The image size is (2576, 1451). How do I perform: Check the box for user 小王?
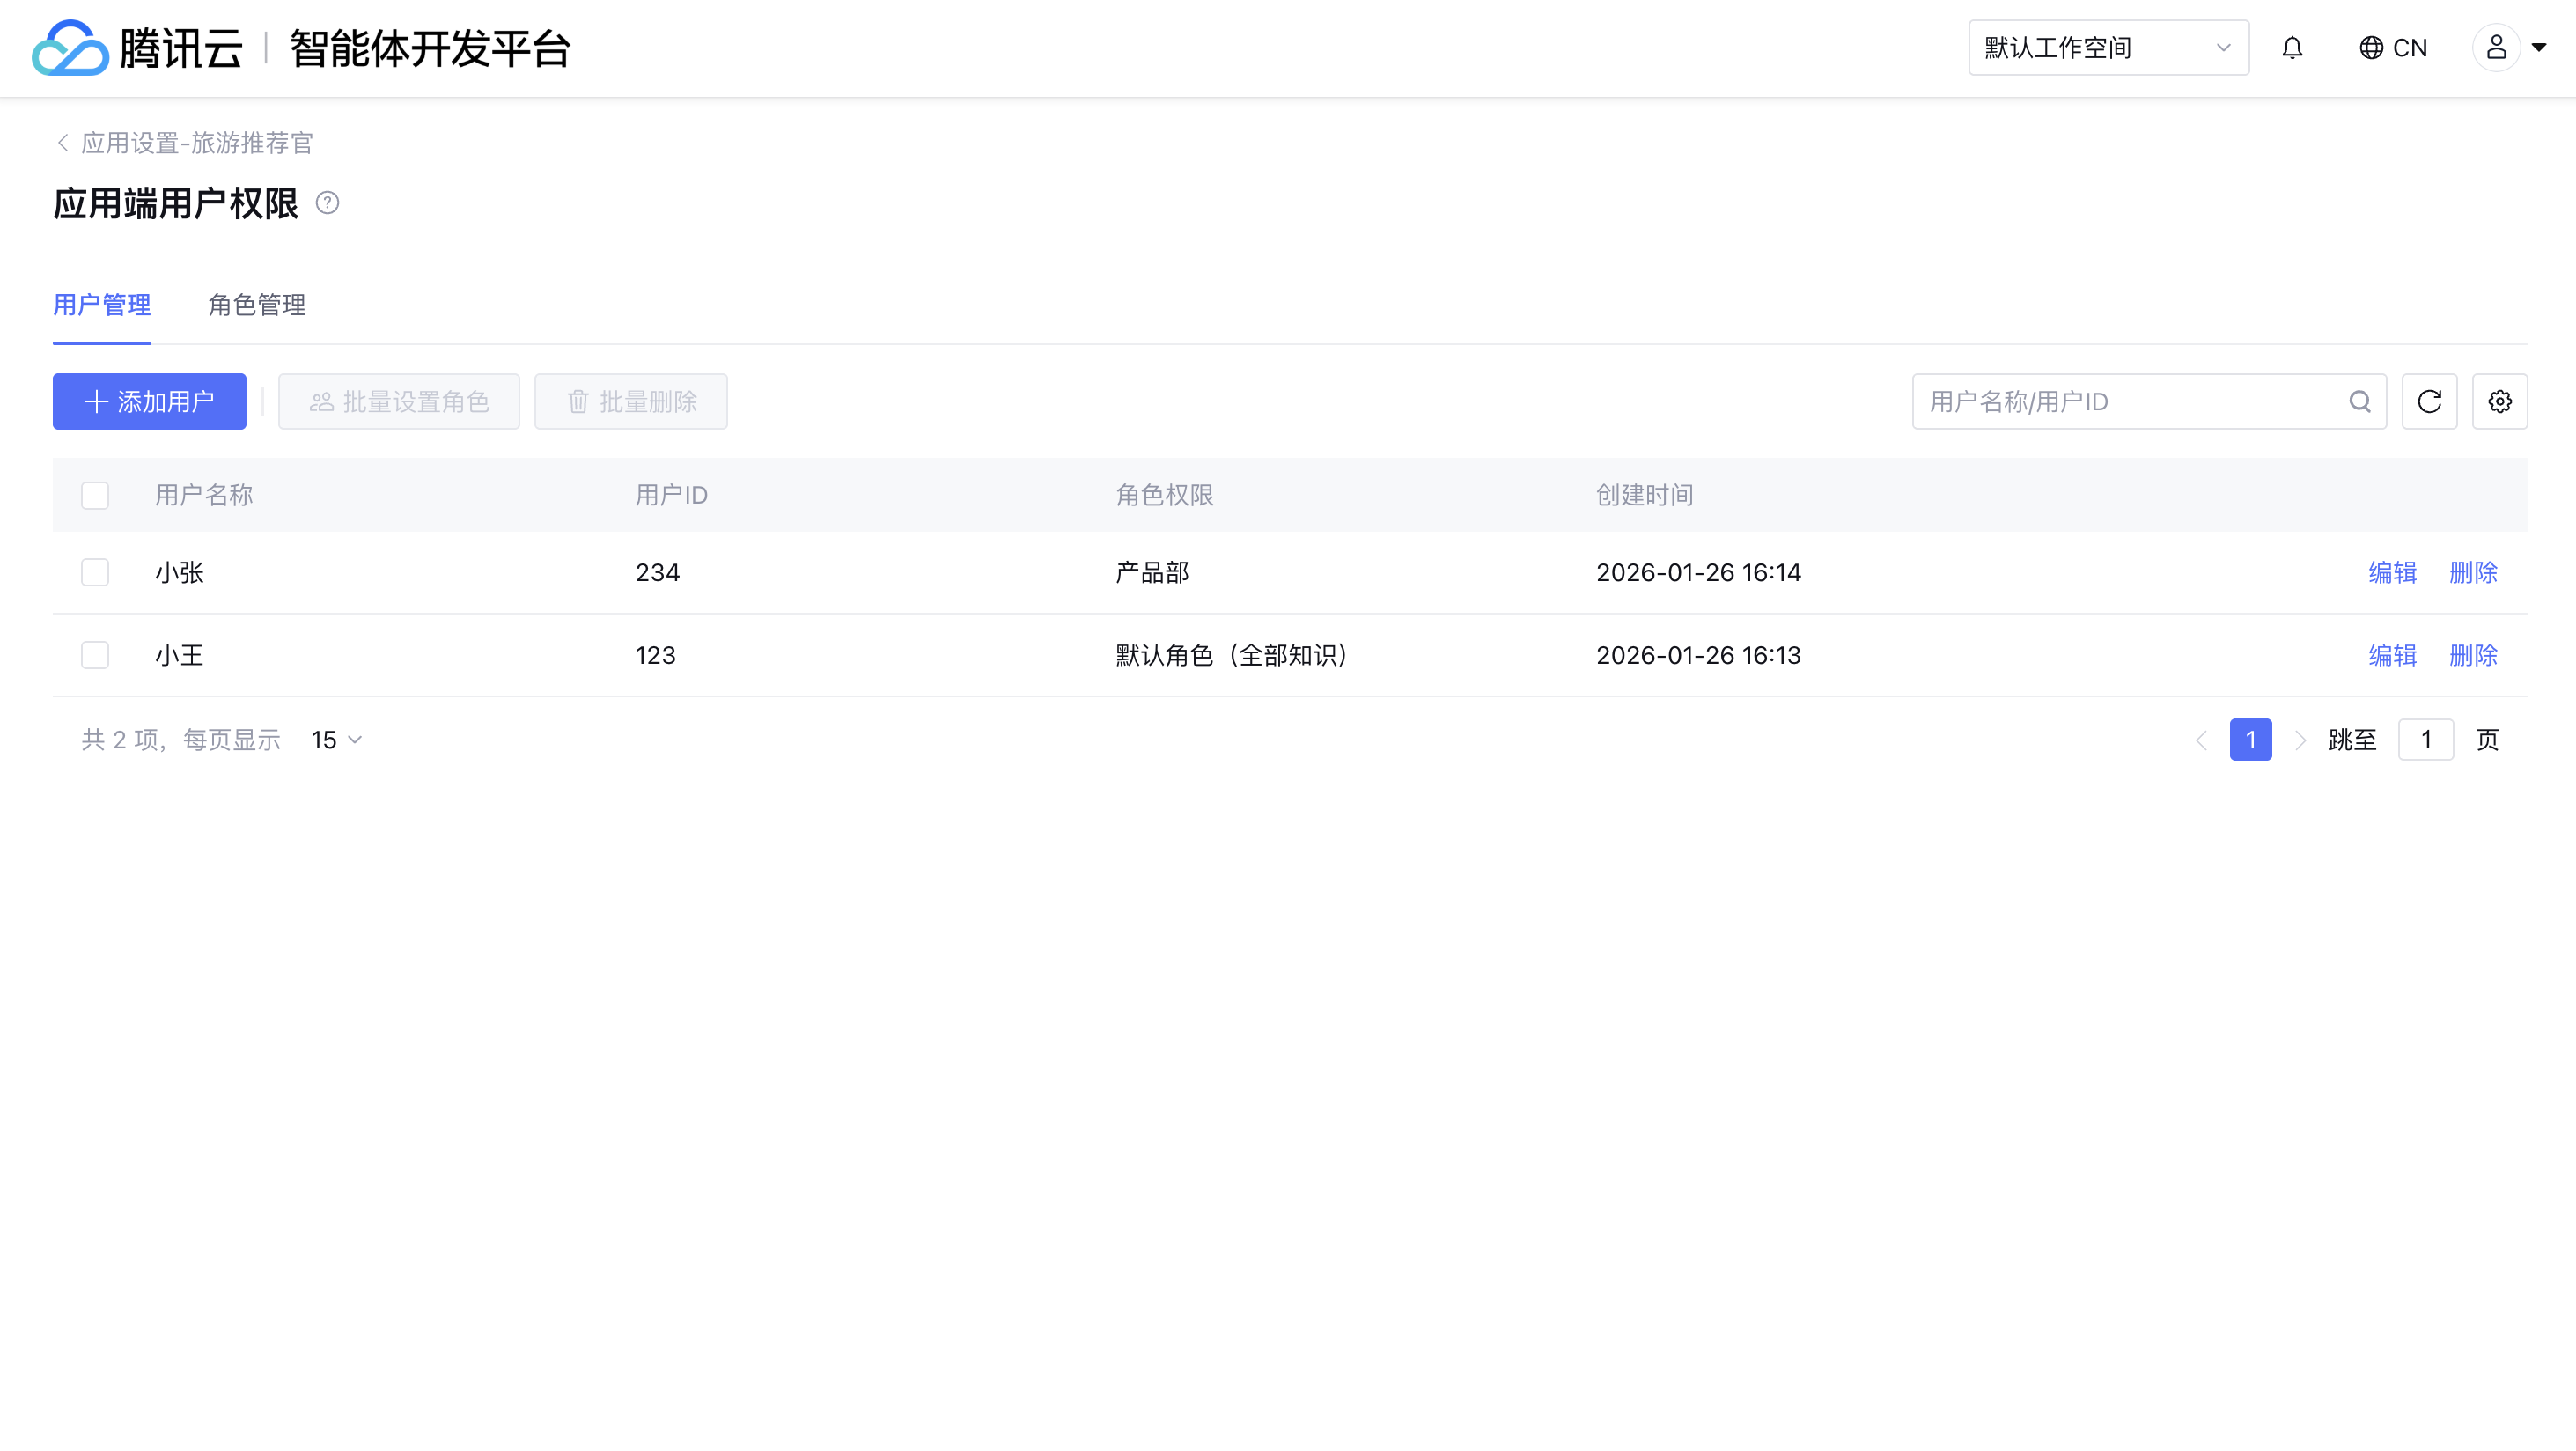point(95,656)
